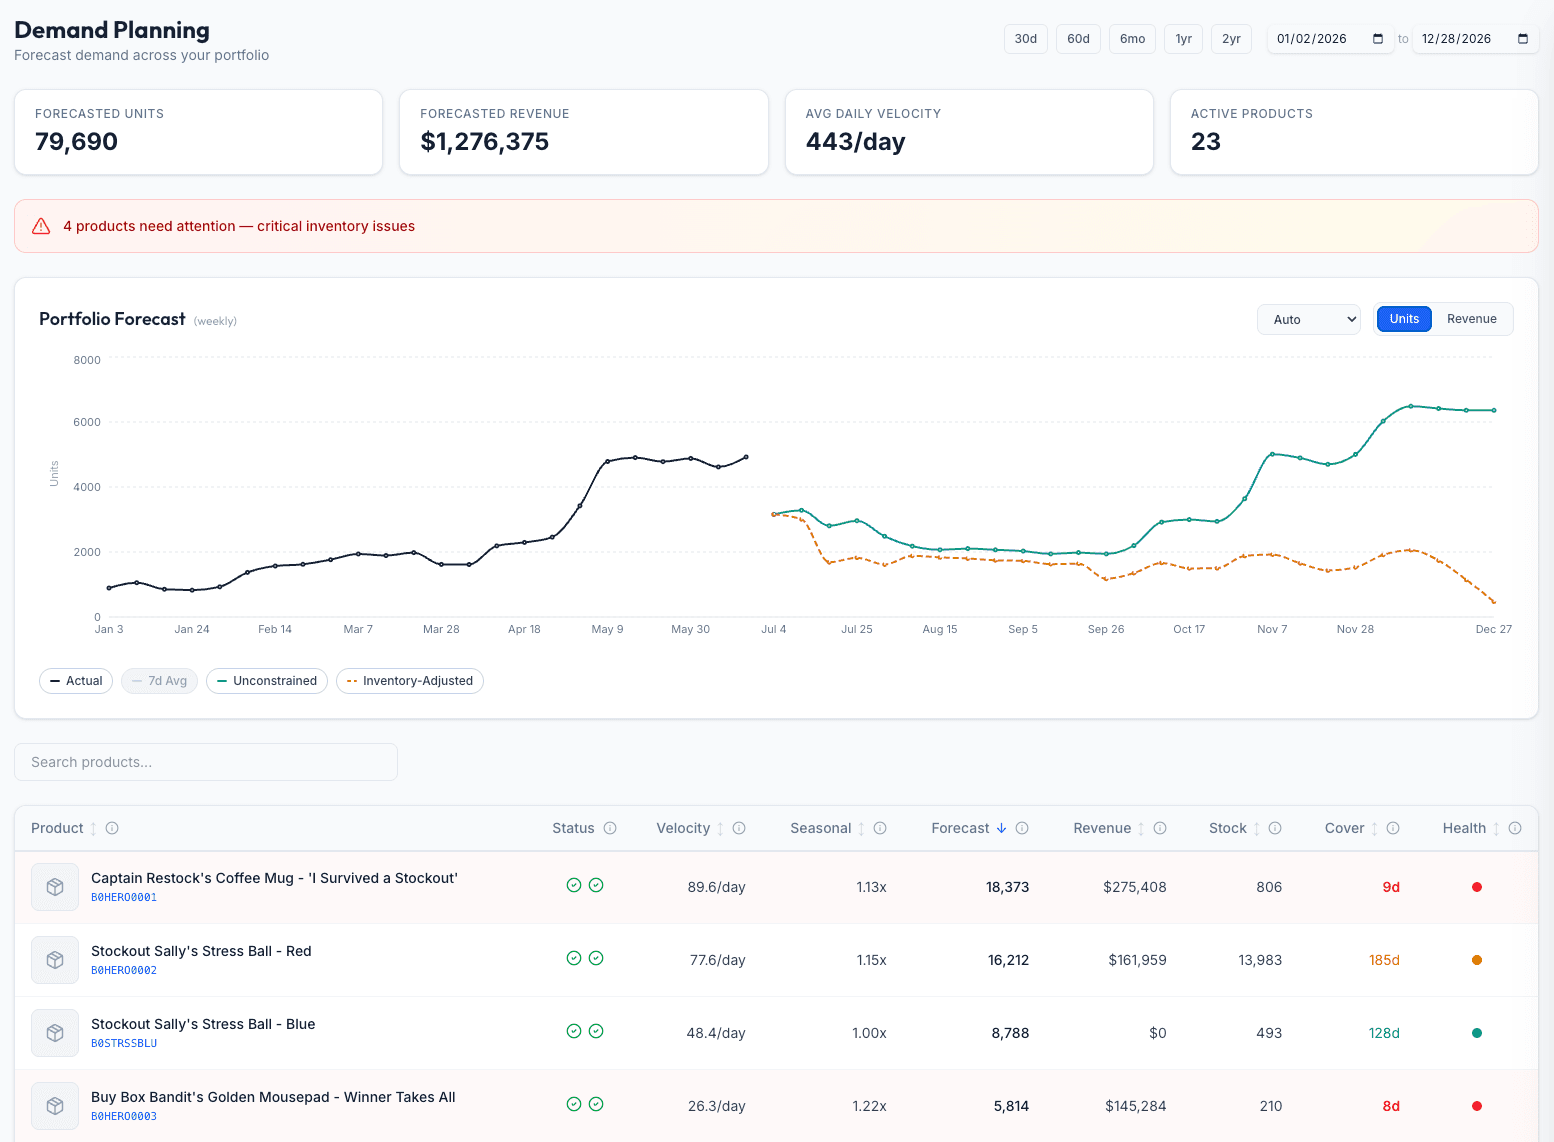Select the 60d range preset

coord(1078,39)
